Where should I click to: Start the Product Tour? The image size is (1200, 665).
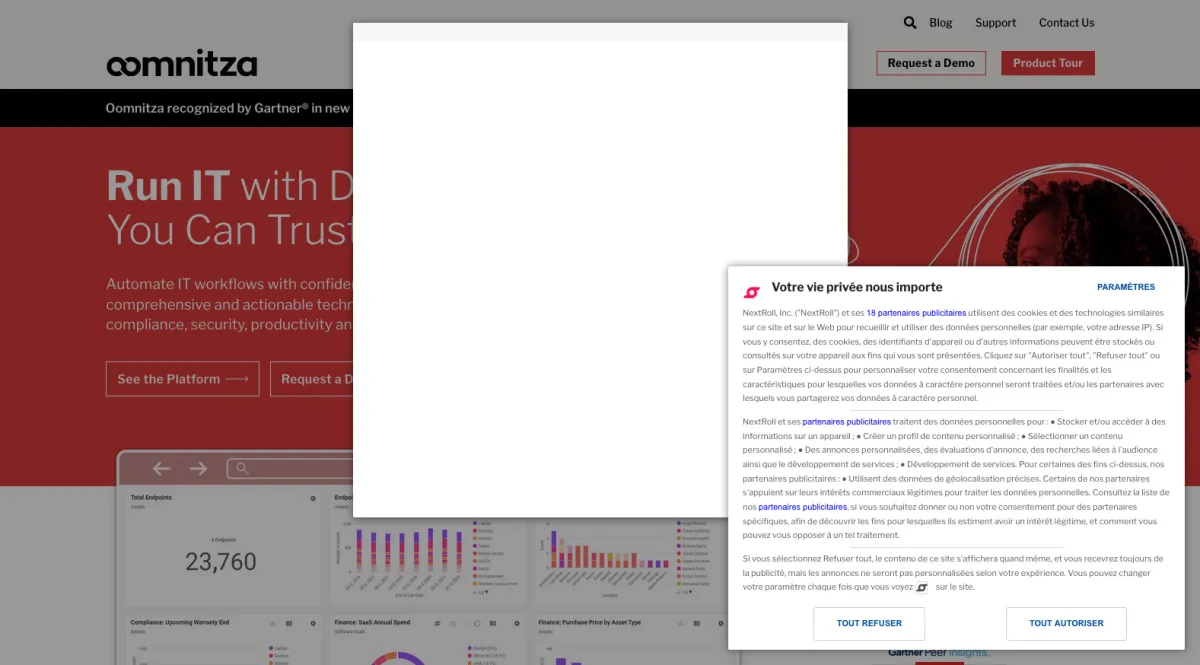coord(1048,63)
